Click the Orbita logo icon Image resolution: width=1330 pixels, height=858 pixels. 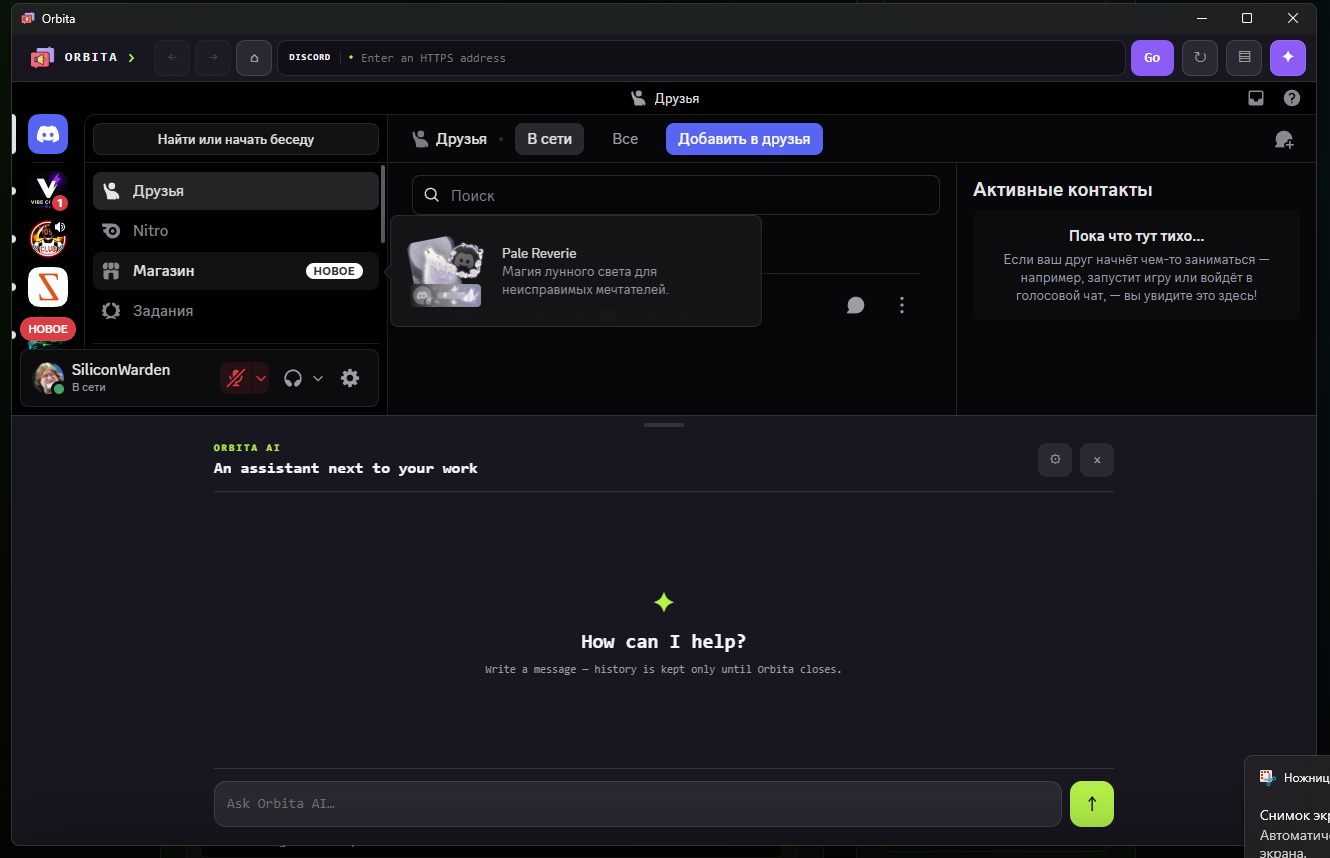(x=42, y=58)
